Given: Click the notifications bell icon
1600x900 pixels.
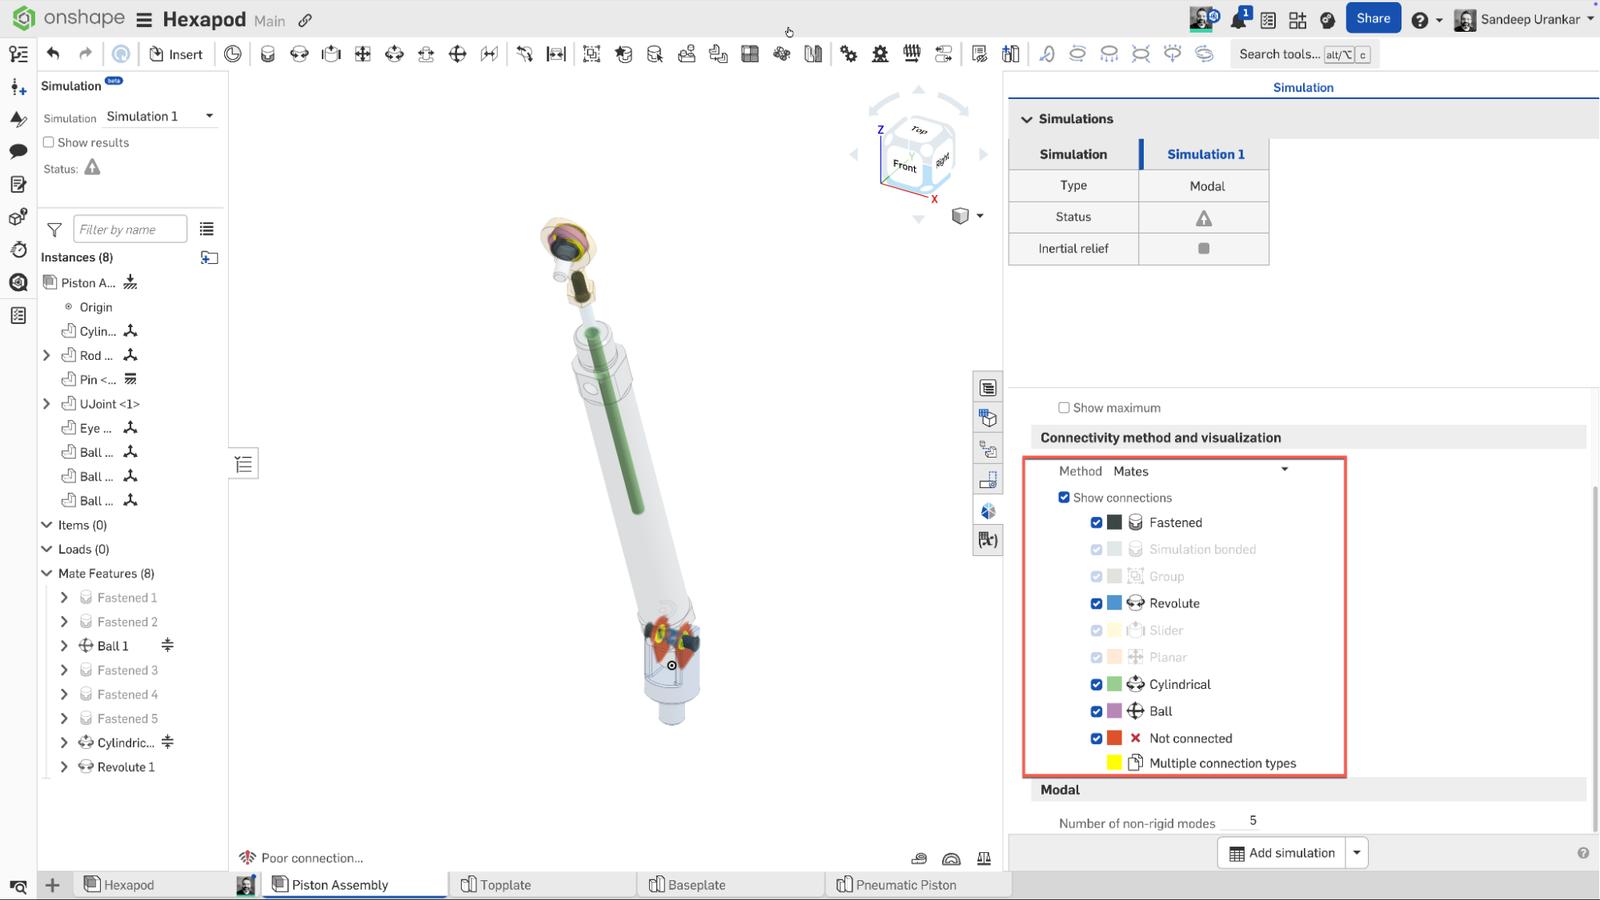Looking at the screenshot, I should point(1240,18).
